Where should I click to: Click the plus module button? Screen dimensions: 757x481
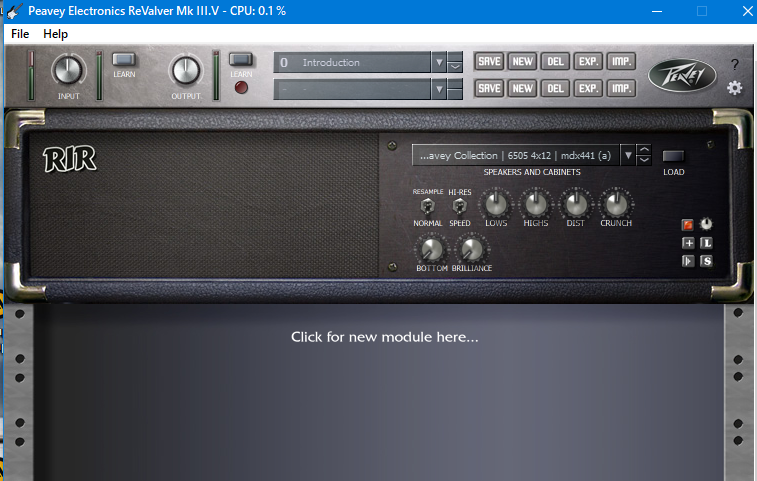tap(688, 243)
